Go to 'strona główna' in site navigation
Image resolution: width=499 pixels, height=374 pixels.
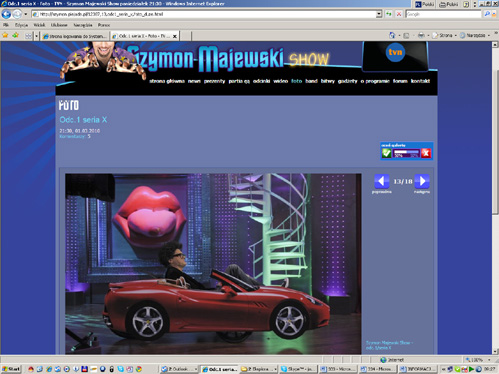tap(167, 81)
